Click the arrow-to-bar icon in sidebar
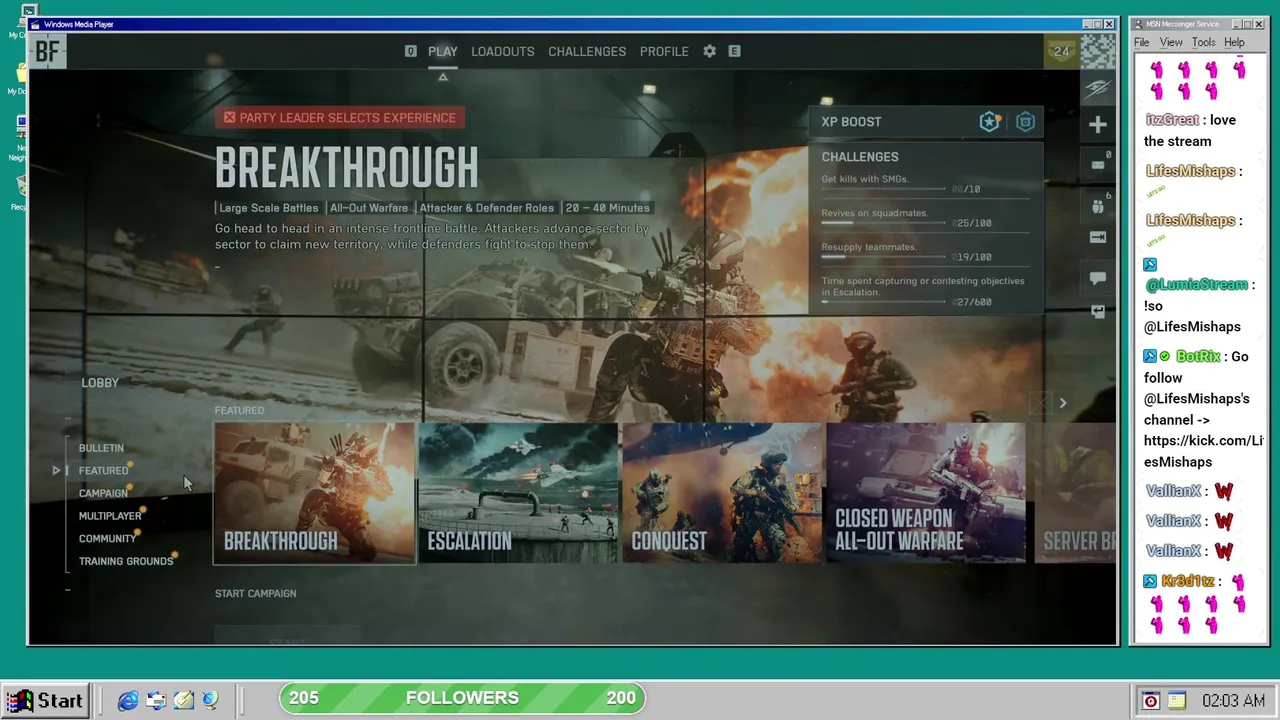The width and height of the screenshot is (1280, 720). tap(1097, 237)
